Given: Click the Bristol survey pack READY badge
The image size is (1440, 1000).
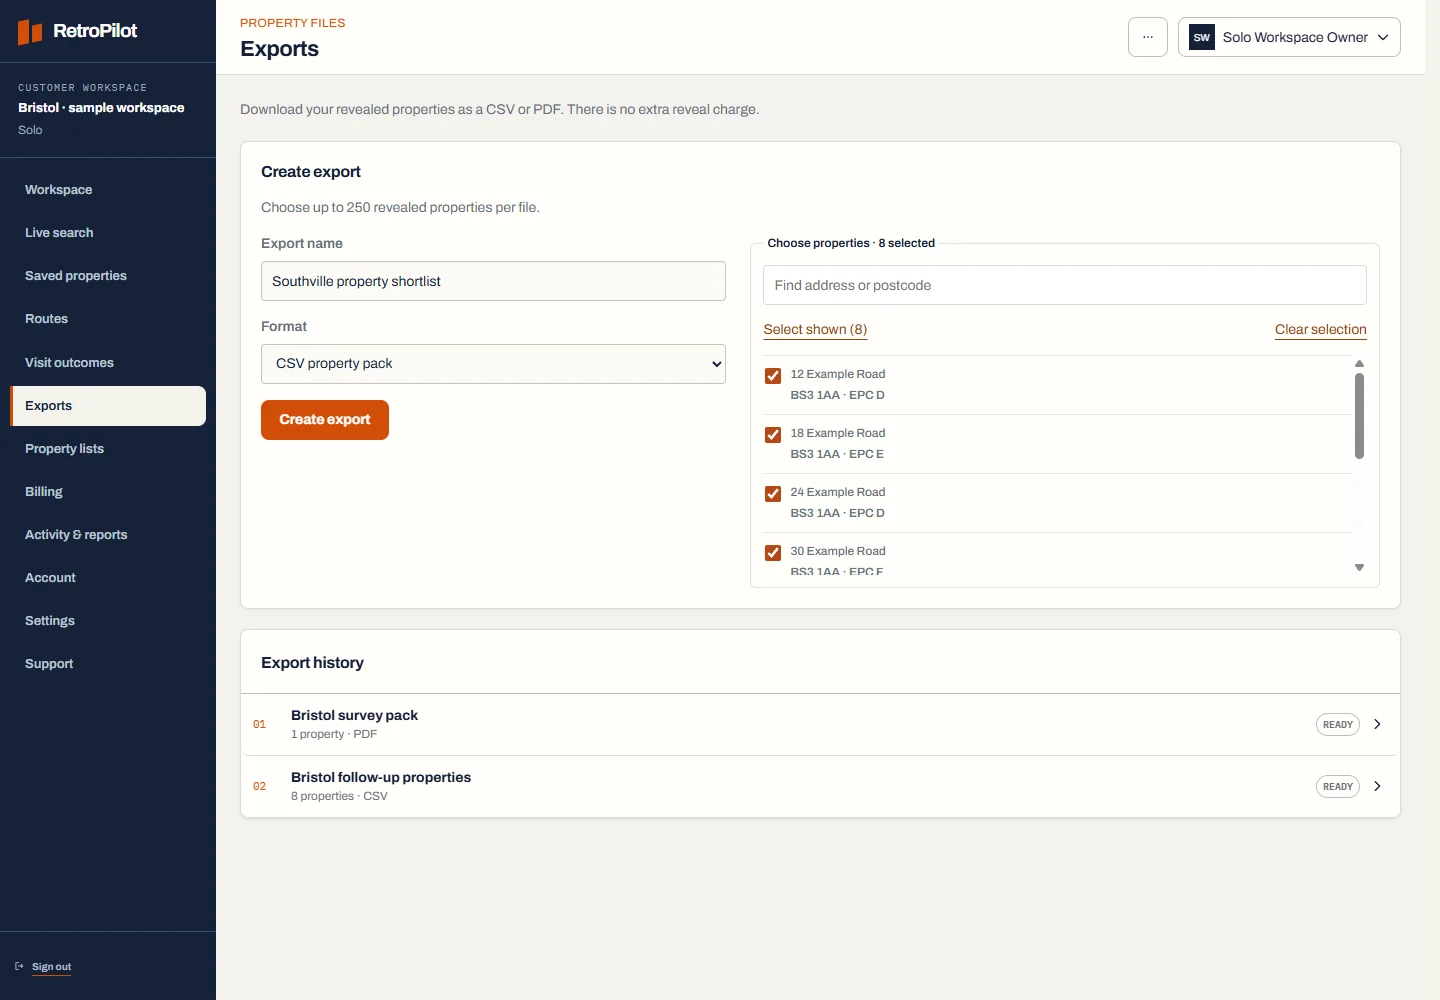Looking at the screenshot, I should point(1338,724).
